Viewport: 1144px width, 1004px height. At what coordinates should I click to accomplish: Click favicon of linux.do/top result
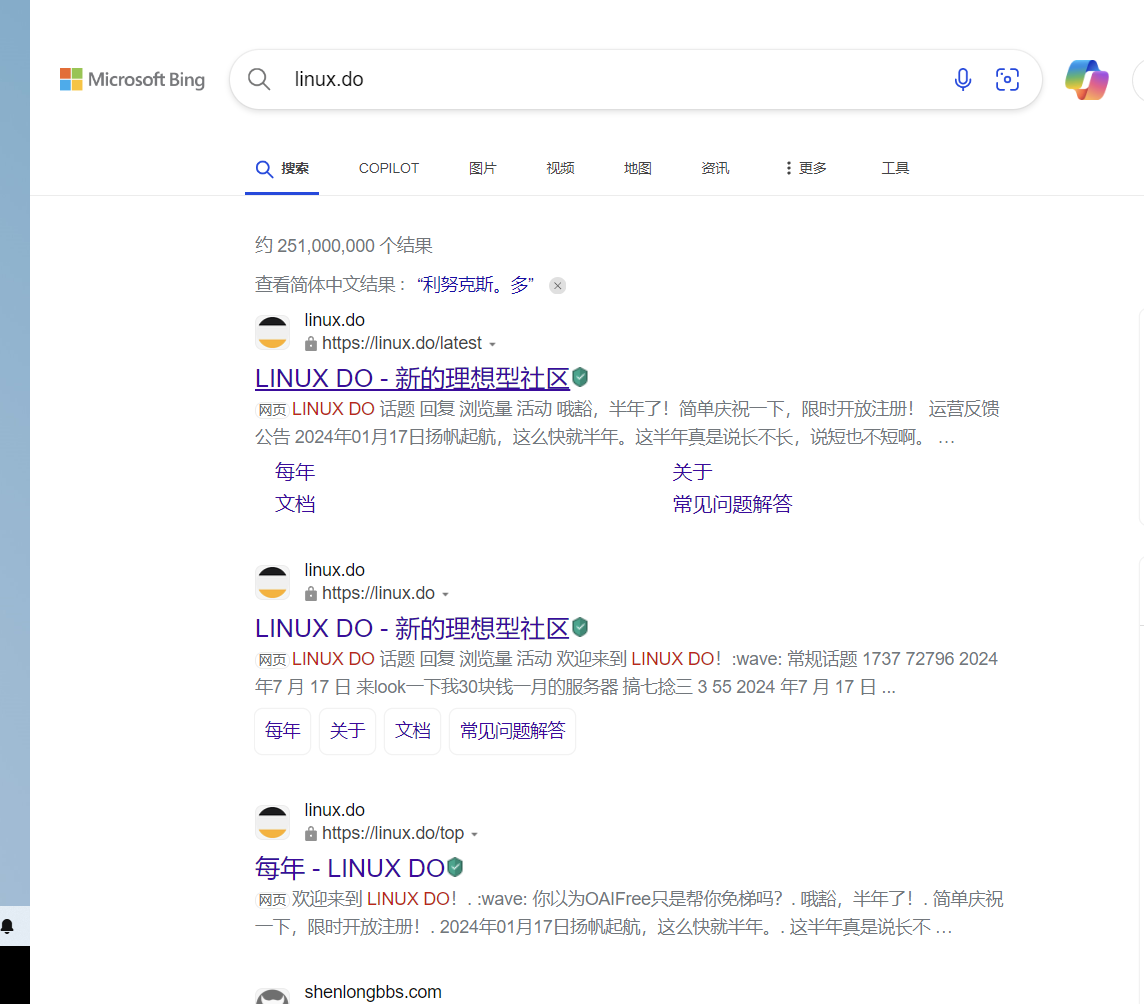273,822
